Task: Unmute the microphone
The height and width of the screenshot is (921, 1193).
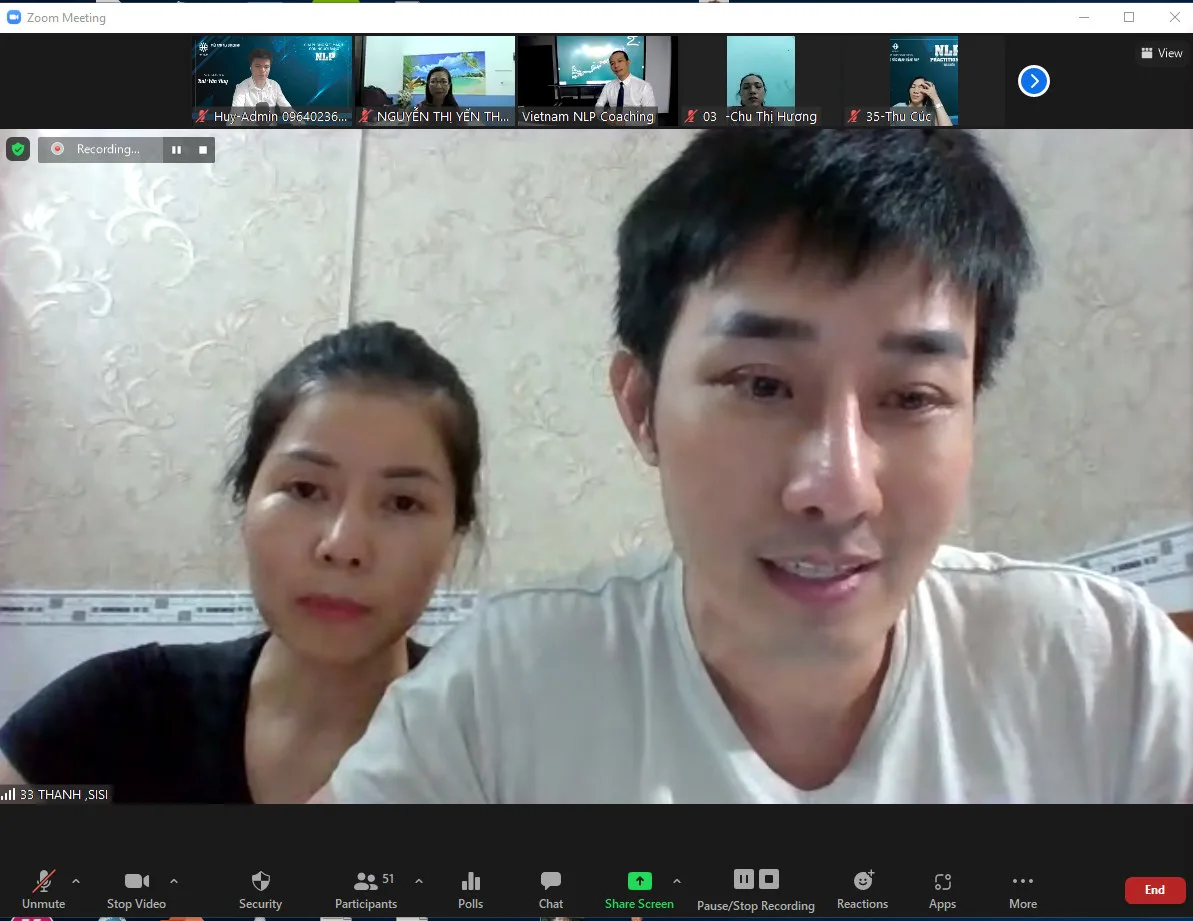Action: pos(43,889)
